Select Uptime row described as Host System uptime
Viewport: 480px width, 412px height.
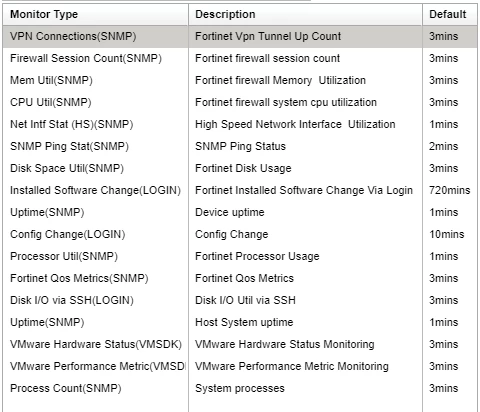[240, 322]
